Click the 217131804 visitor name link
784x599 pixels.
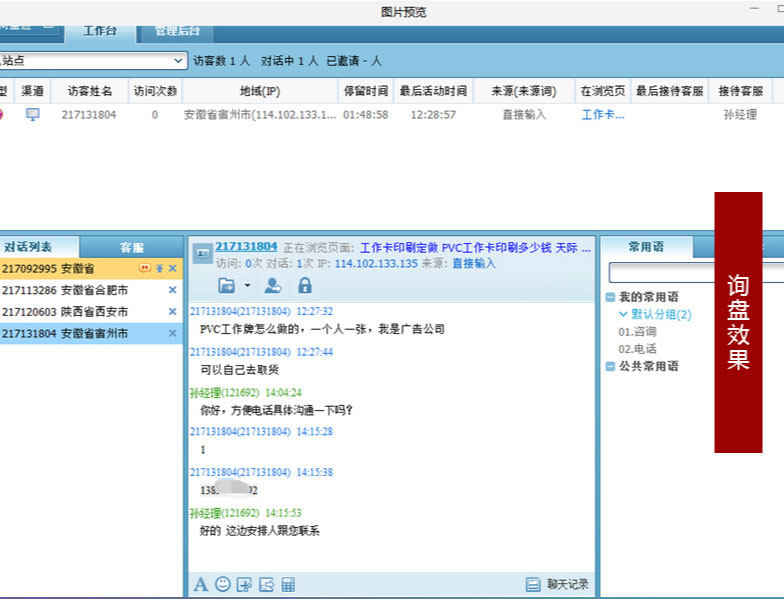coord(246,246)
